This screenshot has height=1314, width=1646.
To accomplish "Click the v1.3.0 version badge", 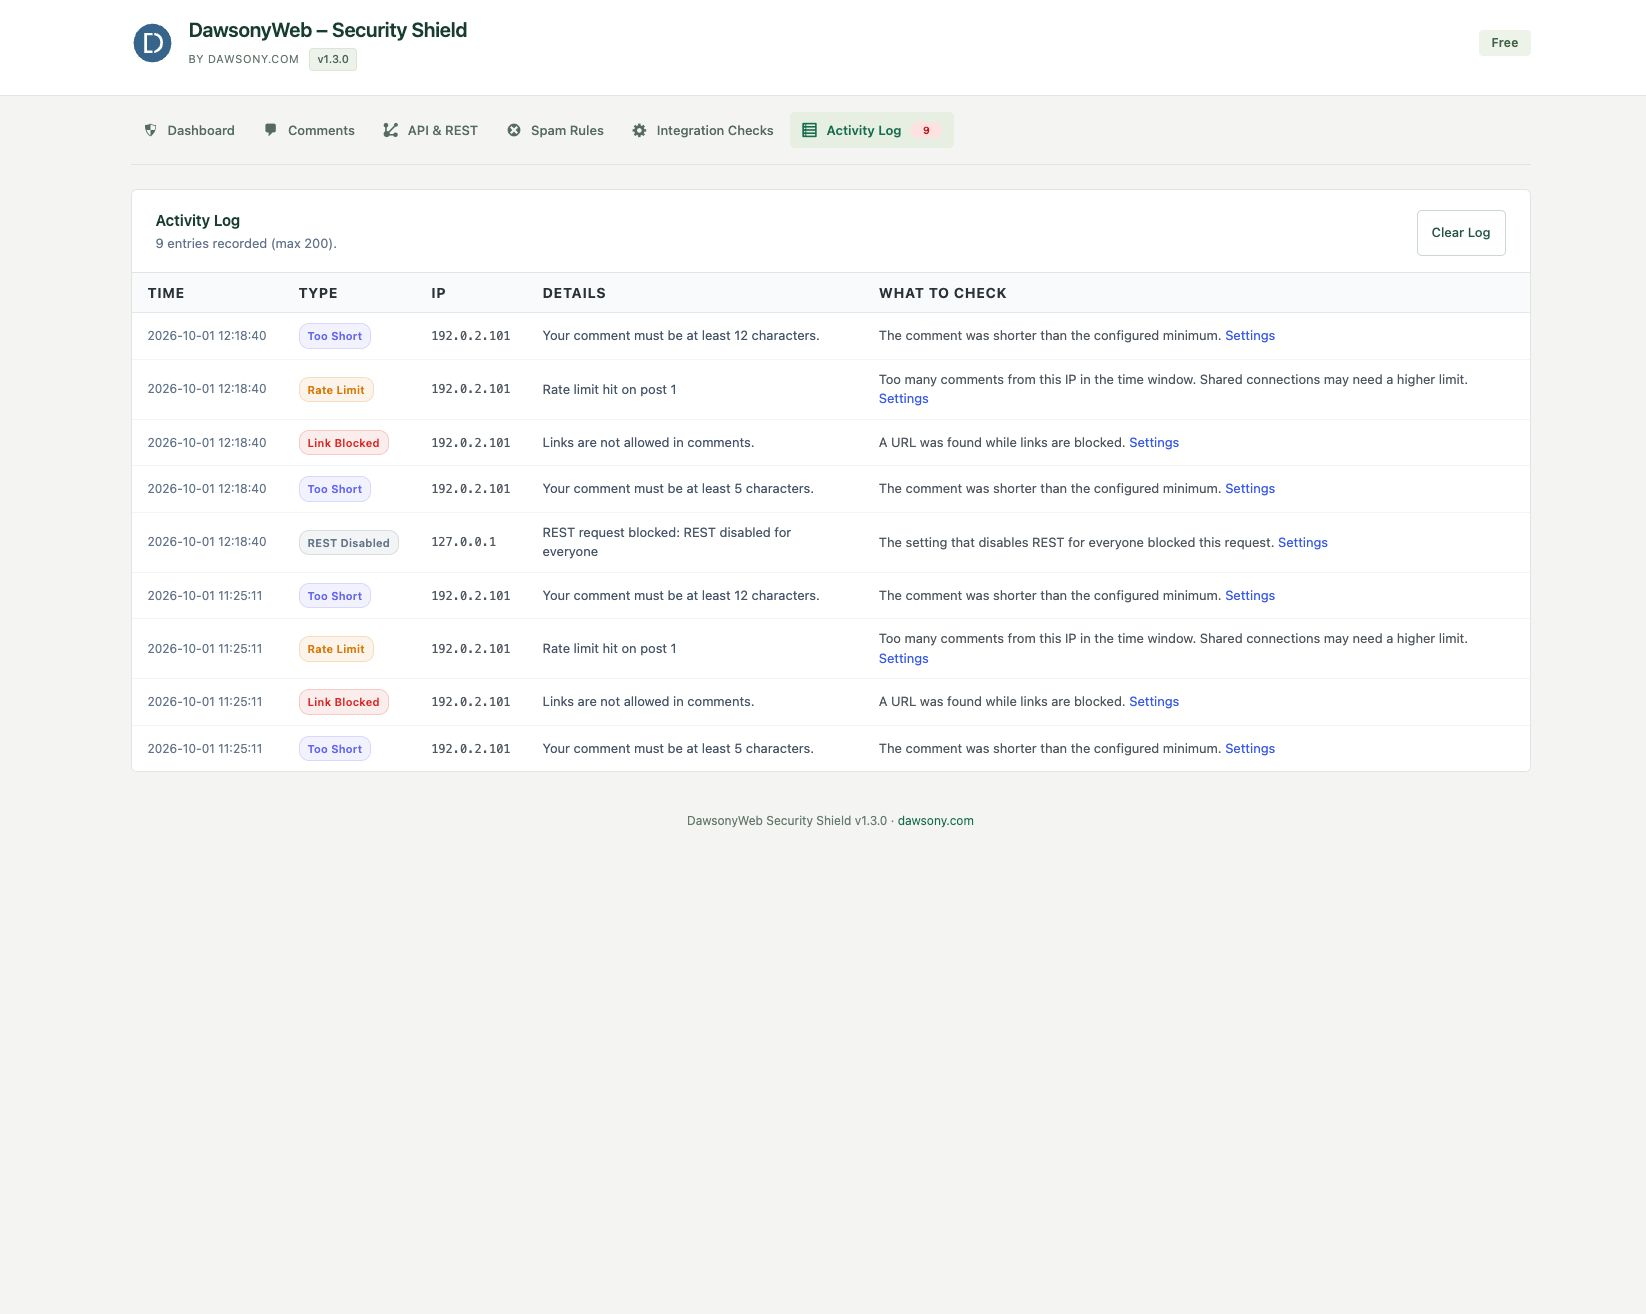I will tap(333, 59).
